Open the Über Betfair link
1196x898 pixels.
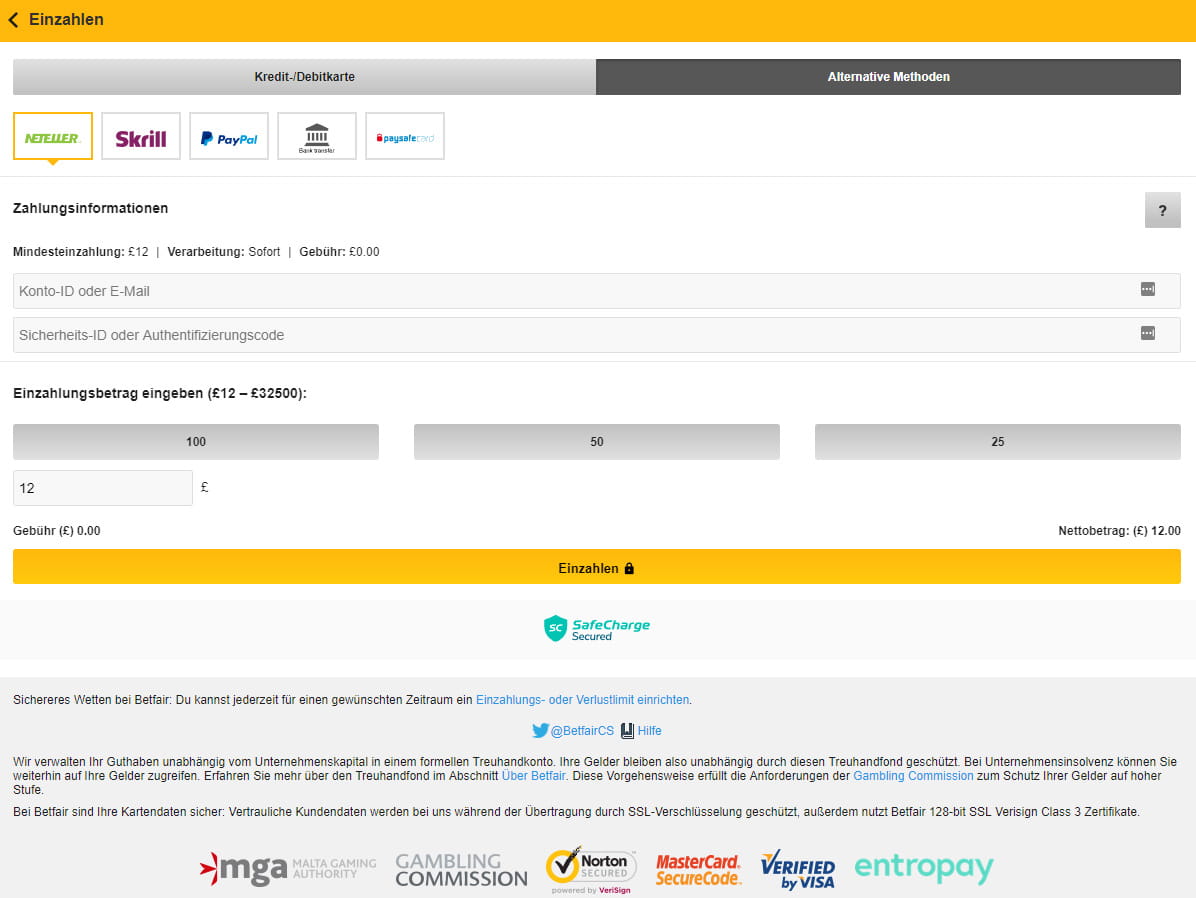pyautogui.click(x=533, y=776)
